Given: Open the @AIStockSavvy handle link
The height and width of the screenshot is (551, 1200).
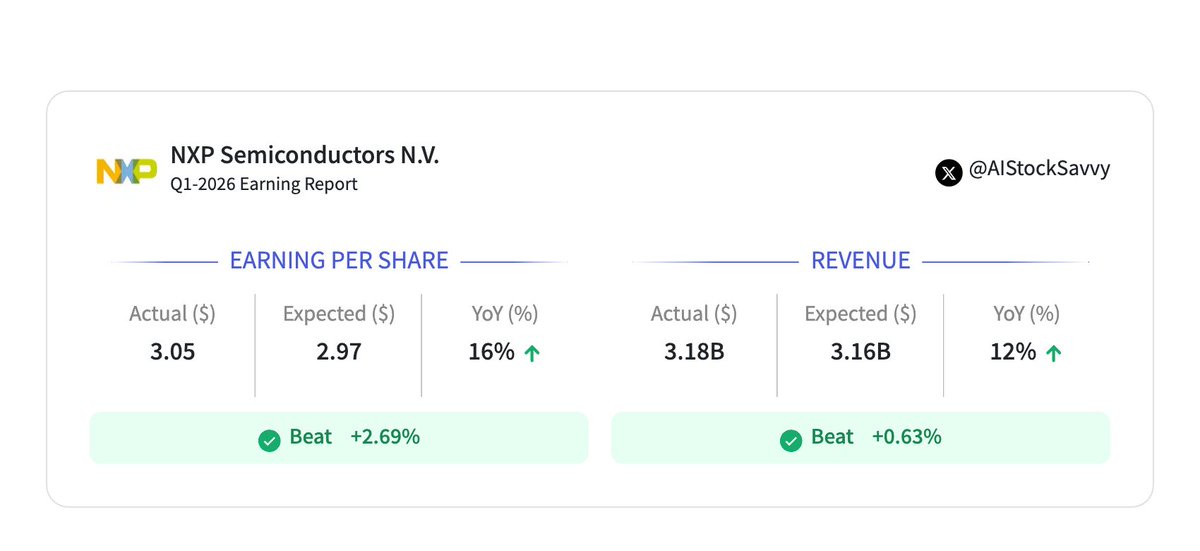Looking at the screenshot, I should [1039, 170].
